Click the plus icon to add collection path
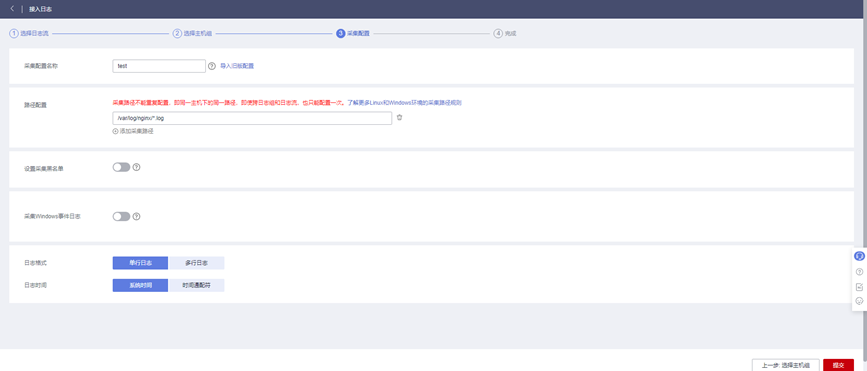The image size is (867, 371). click(x=115, y=131)
